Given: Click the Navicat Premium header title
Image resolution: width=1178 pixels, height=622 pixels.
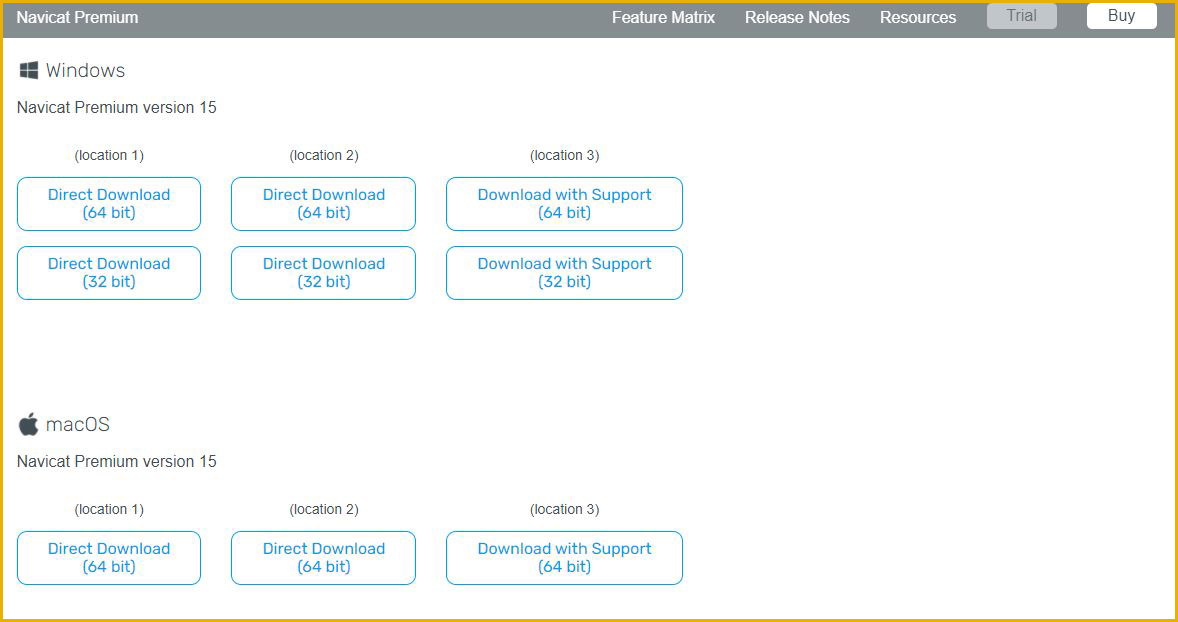Looking at the screenshot, I should click(x=77, y=17).
